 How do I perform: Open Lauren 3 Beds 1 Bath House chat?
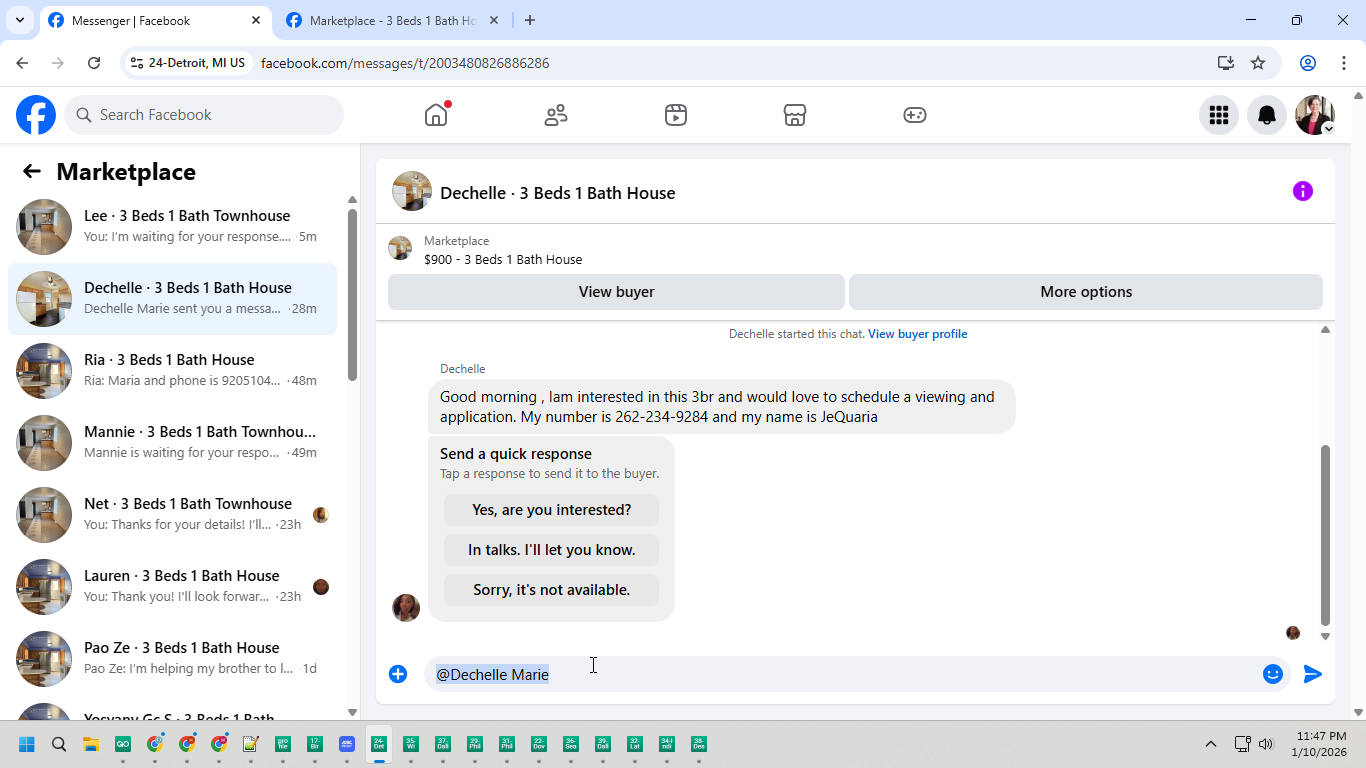tap(172, 587)
